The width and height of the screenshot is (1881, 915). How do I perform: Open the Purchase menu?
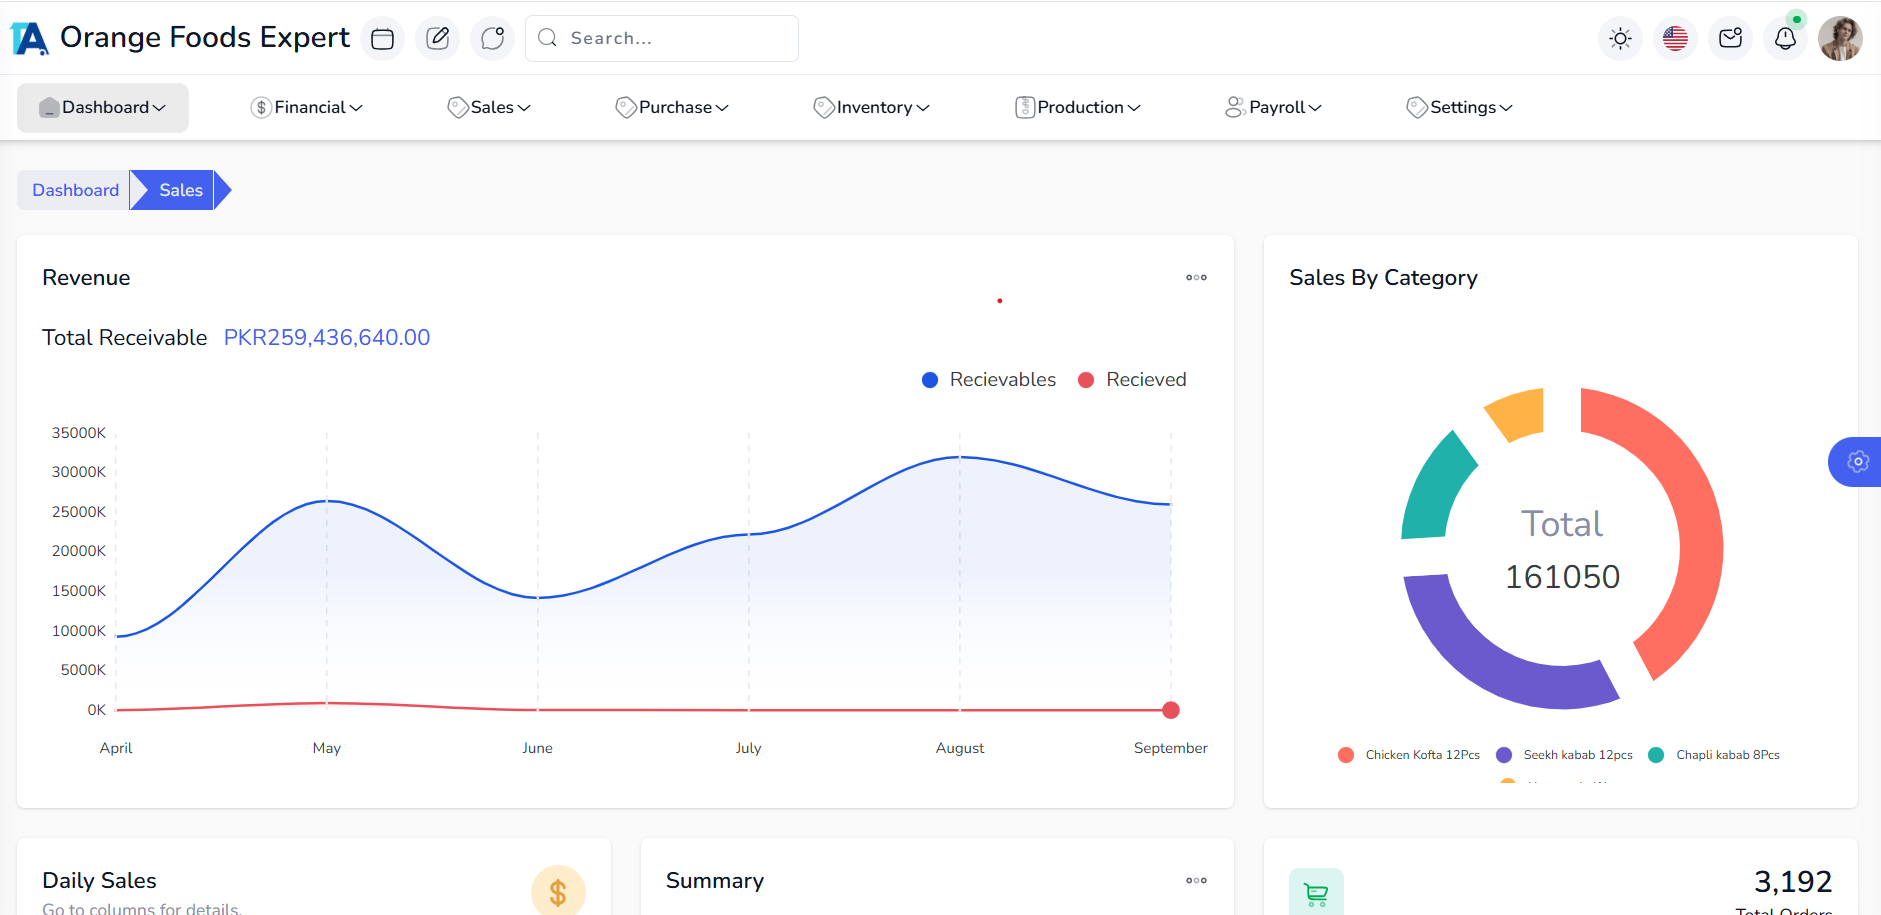672,108
